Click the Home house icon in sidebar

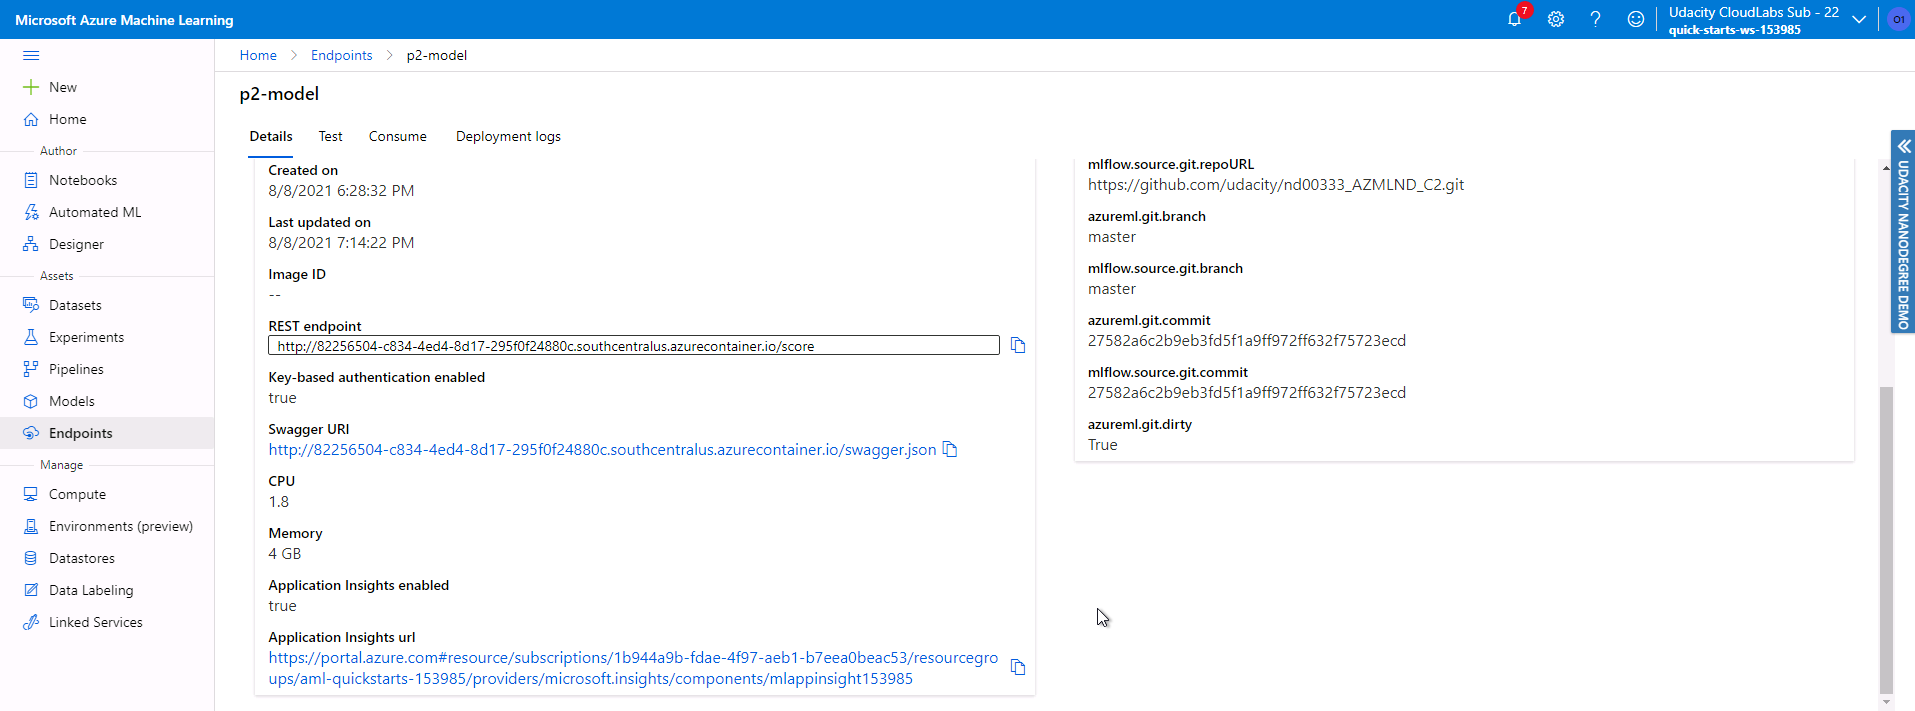31,119
